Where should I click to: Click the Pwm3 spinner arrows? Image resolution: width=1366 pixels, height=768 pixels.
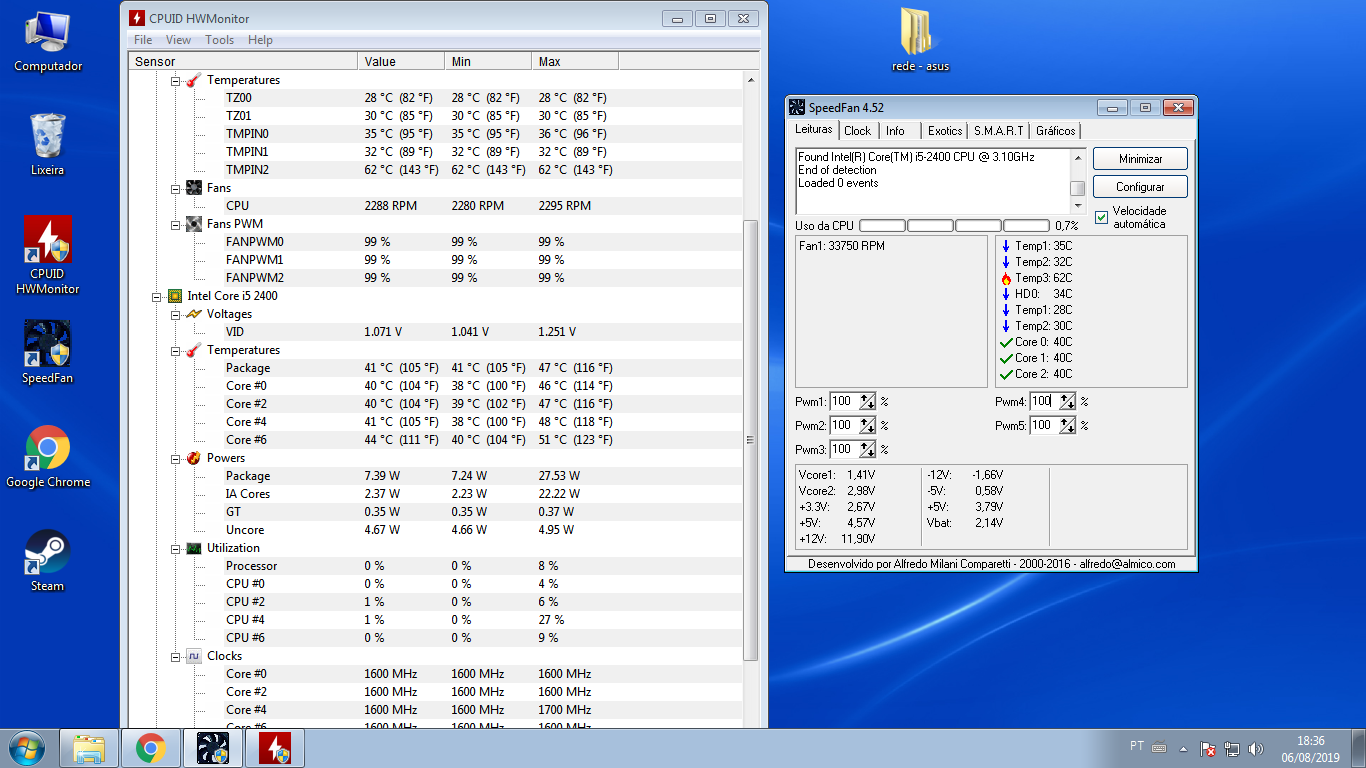pyautogui.click(x=867, y=450)
